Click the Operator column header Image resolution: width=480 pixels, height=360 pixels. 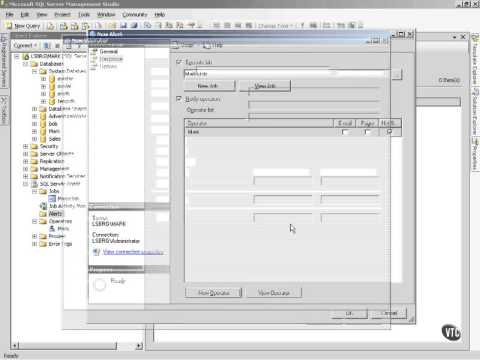[x=259, y=123]
